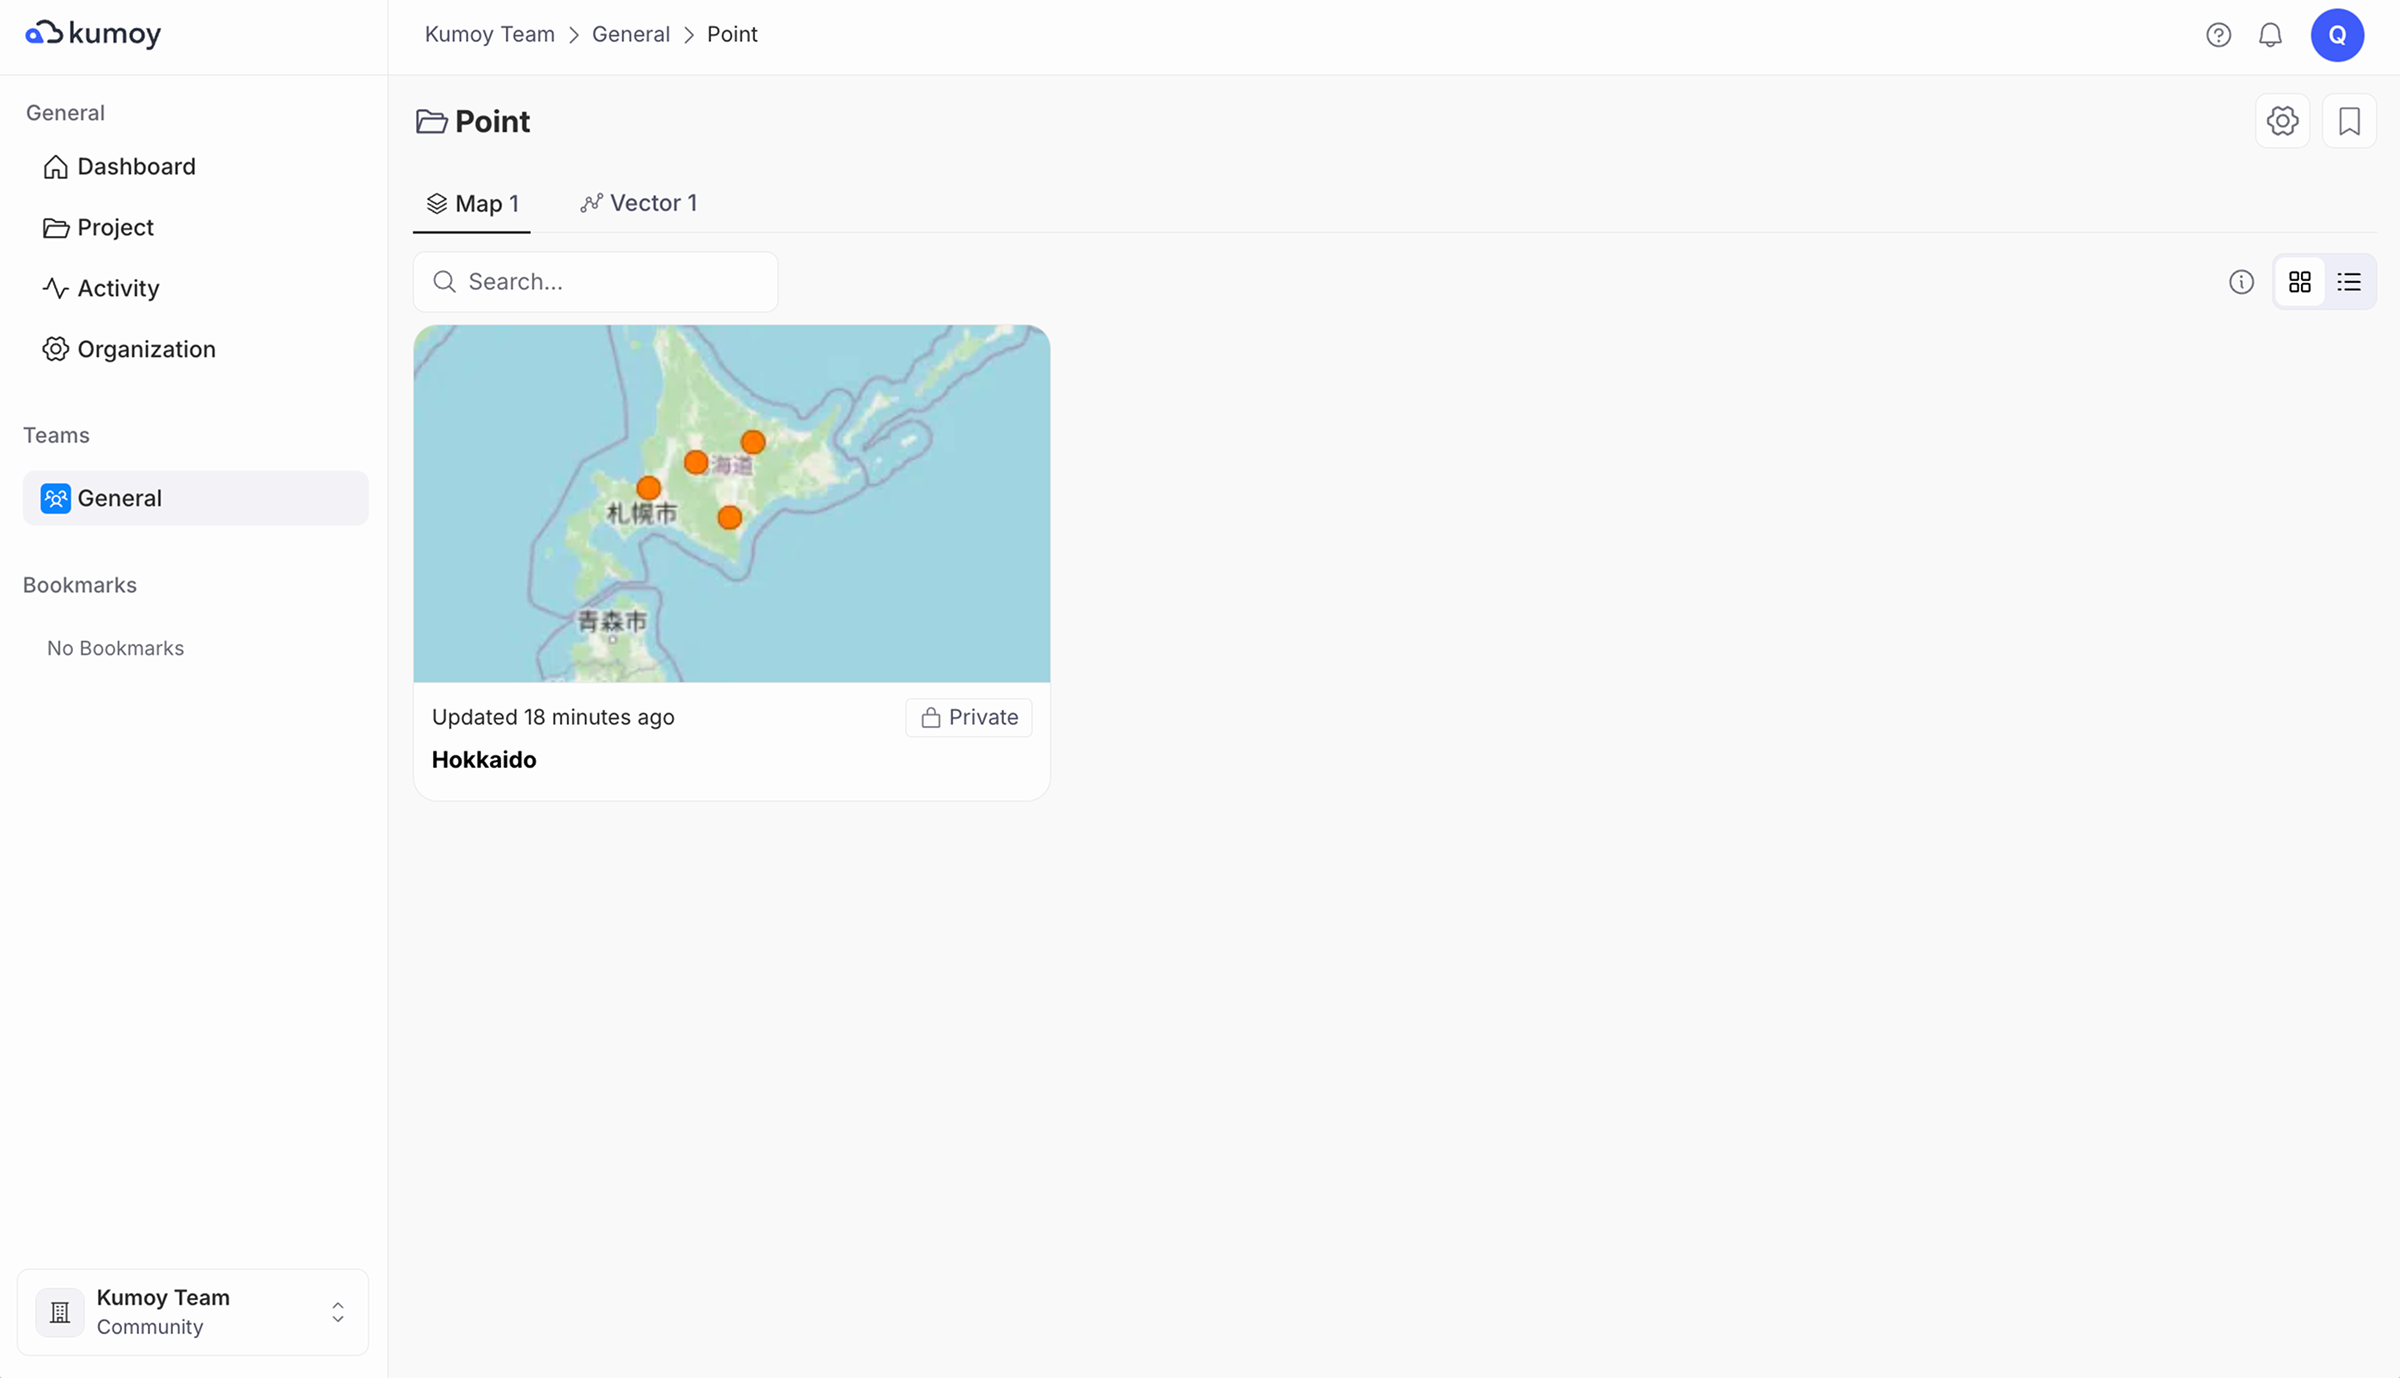This screenshot has height=1378, width=2400.
Task: Expand the Kumoy Team organization switcher
Action: tap(337, 1312)
